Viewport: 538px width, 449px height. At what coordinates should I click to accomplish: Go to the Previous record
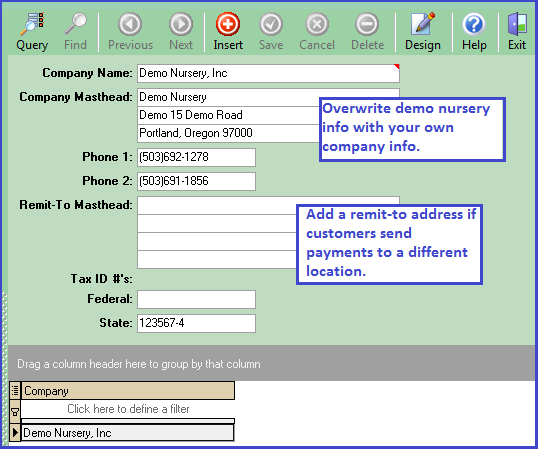pos(130,32)
